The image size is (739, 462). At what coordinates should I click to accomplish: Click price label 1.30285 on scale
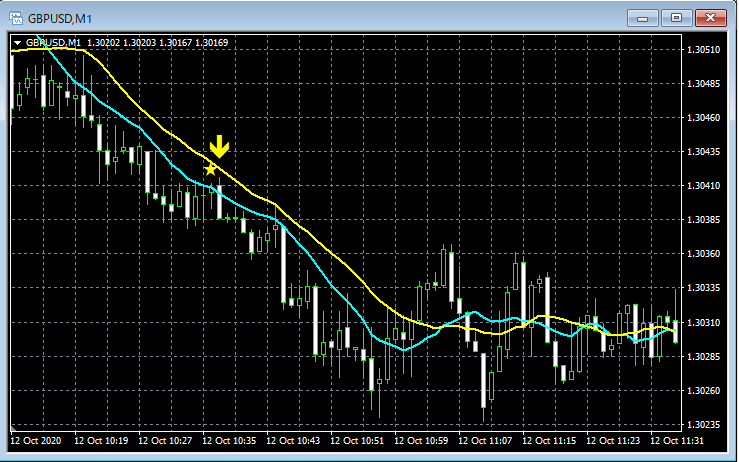[704, 356]
